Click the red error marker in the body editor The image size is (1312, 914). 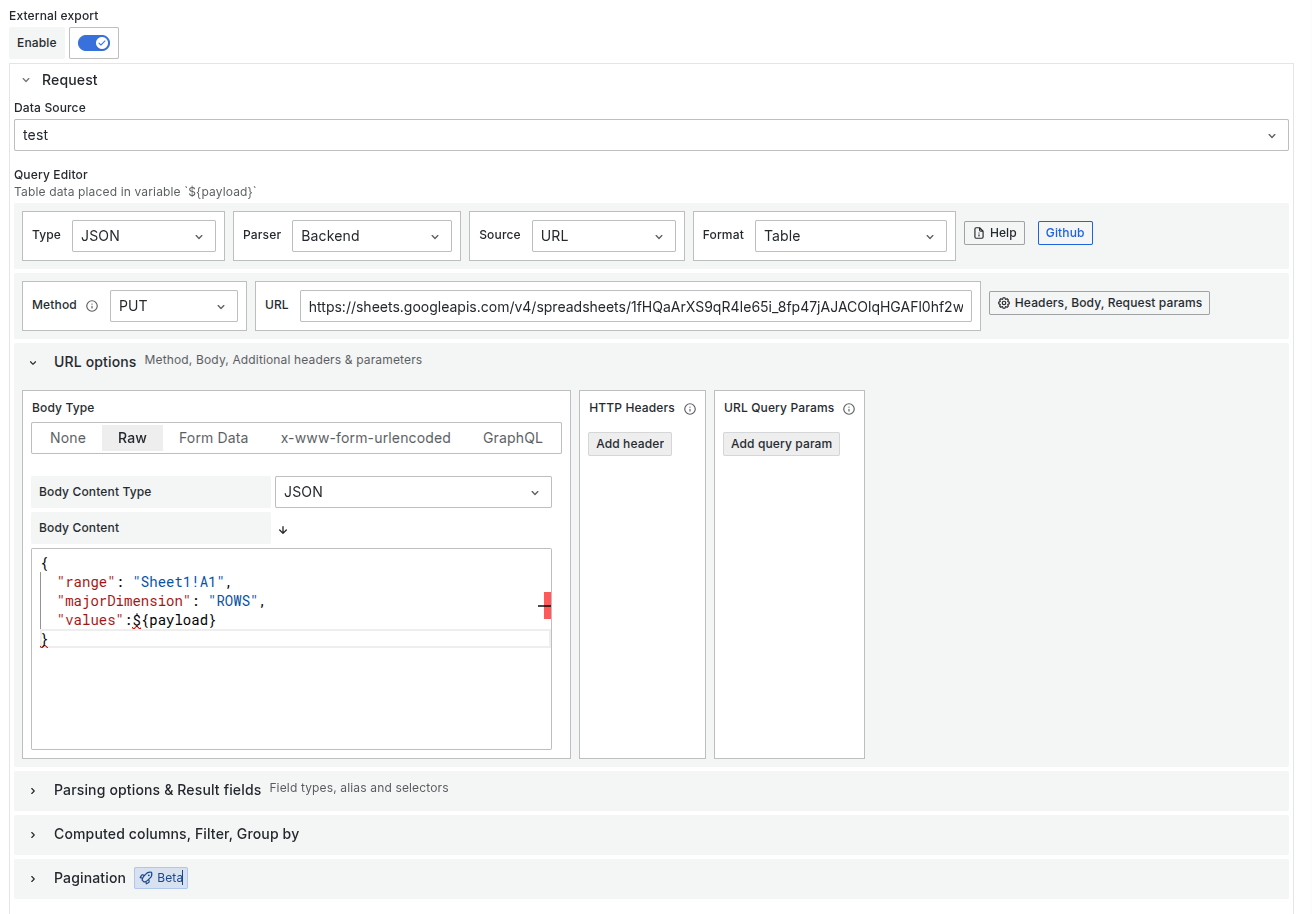coord(545,605)
